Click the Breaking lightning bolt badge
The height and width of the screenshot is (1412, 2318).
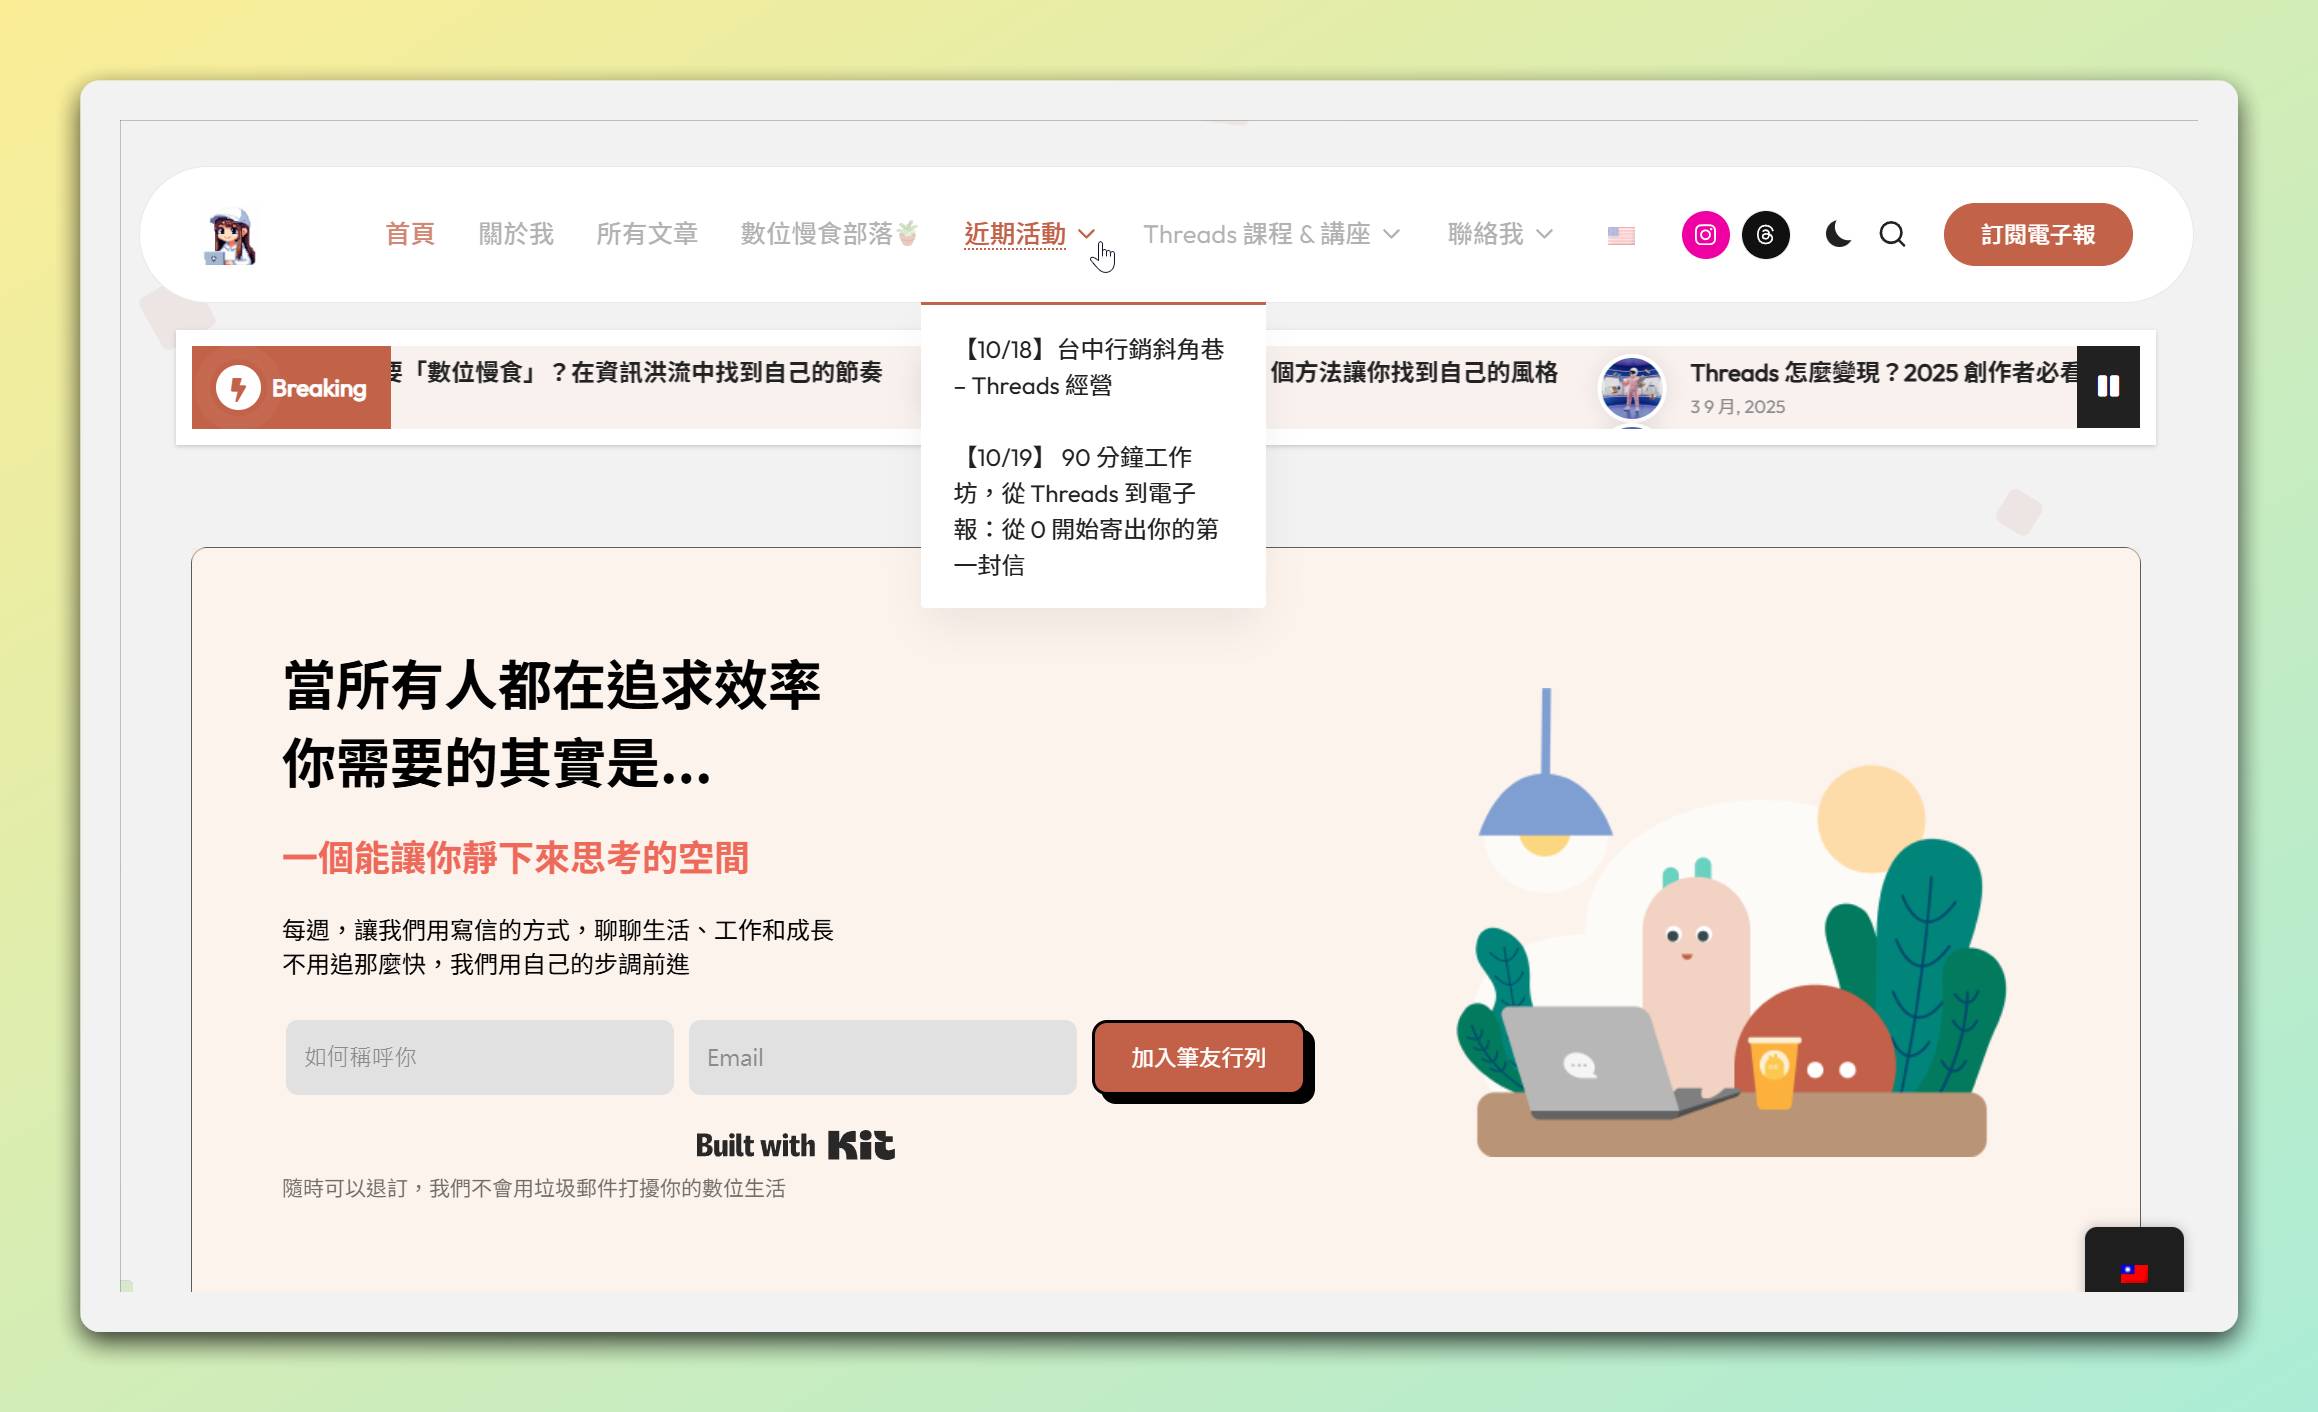pyautogui.click(x=239, y=387)
